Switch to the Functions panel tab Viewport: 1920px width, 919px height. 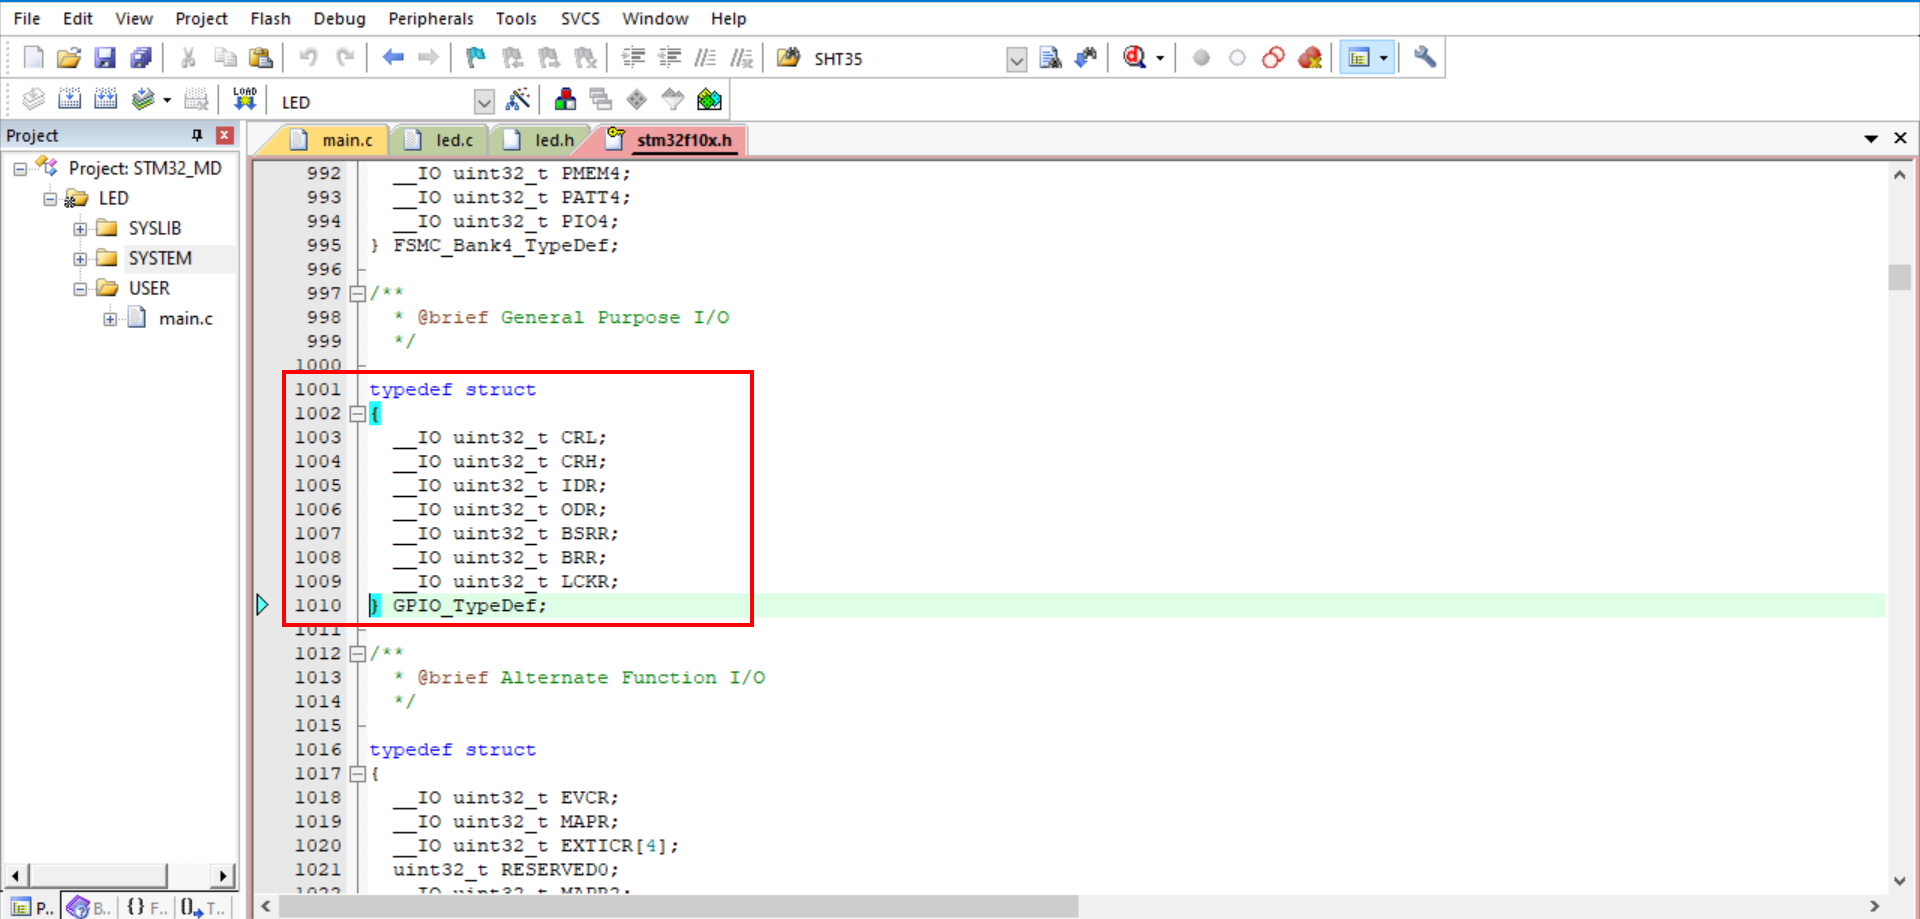(x=147, y=907)
